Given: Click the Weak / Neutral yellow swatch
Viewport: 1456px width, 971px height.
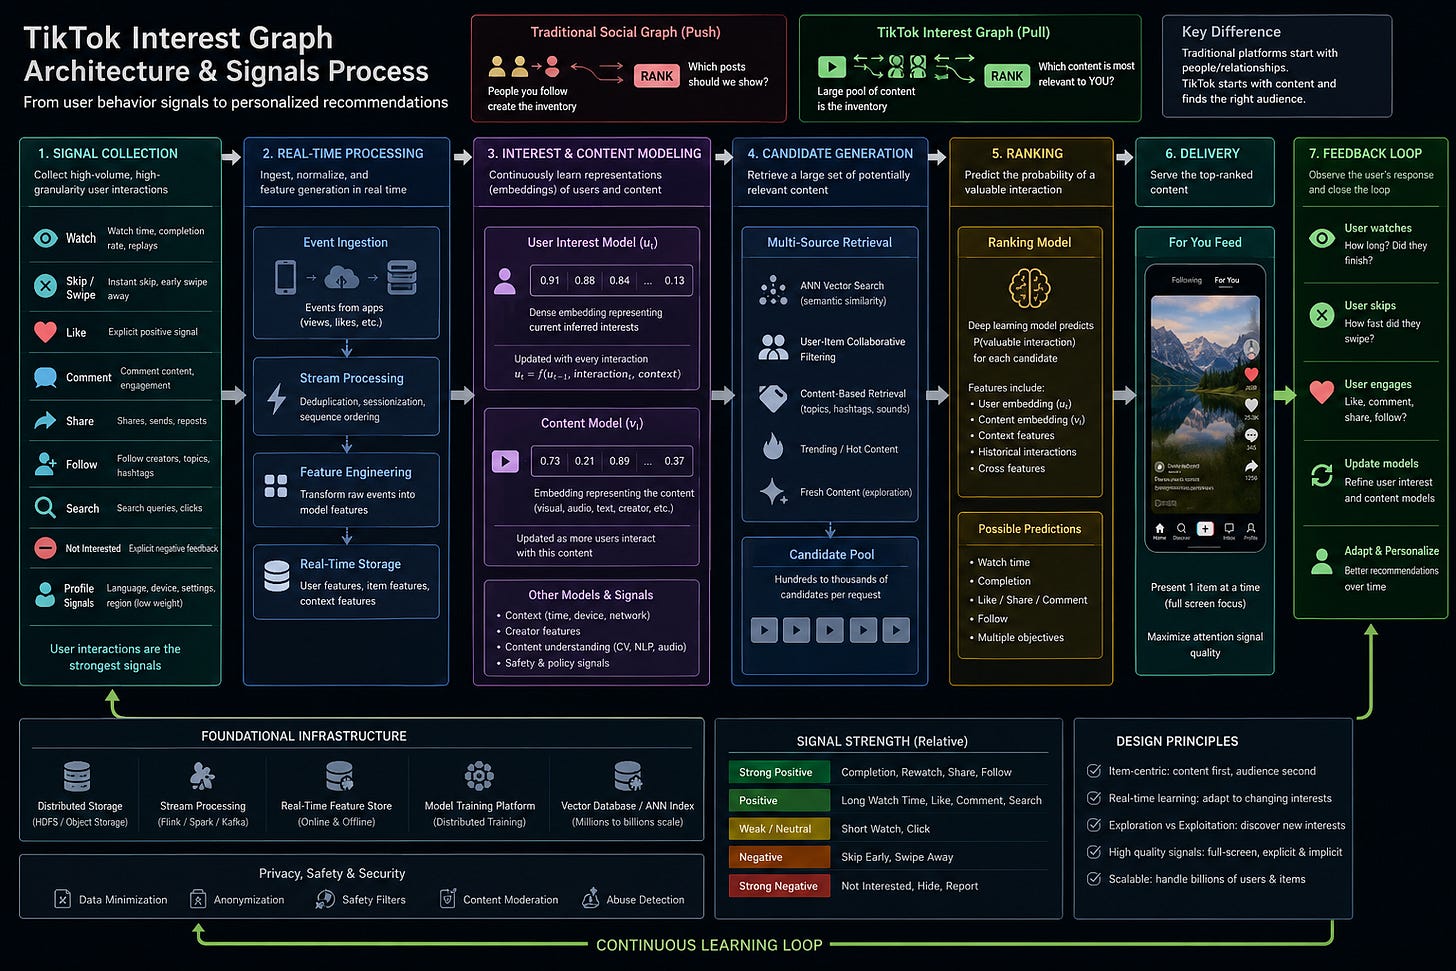Looking at the screenshot, I should click(x=778, y=829).
